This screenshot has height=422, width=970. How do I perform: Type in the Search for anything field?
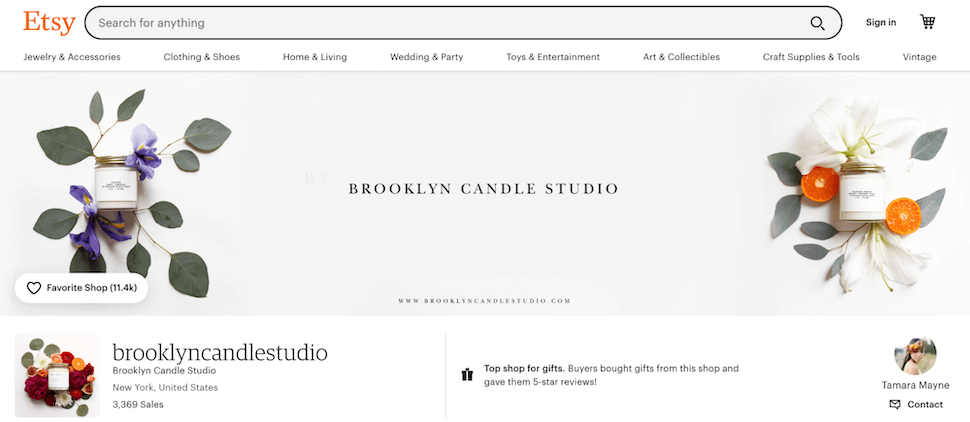(x=440, y=23)
